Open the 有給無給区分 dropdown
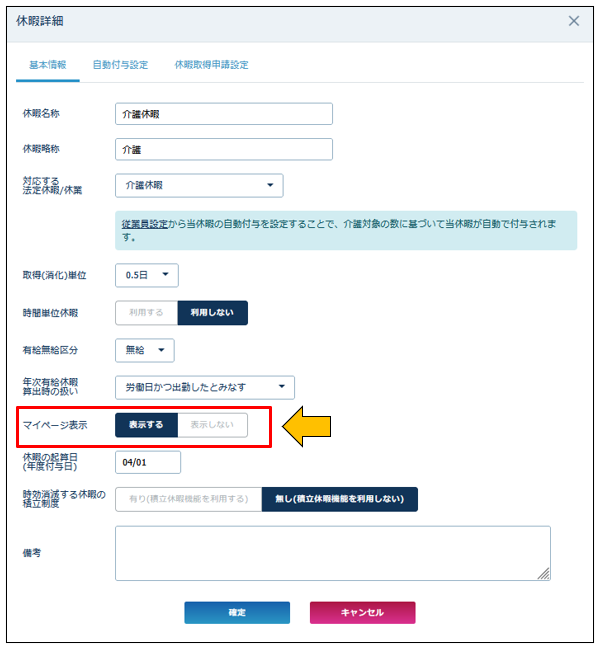 pos(144,350)
